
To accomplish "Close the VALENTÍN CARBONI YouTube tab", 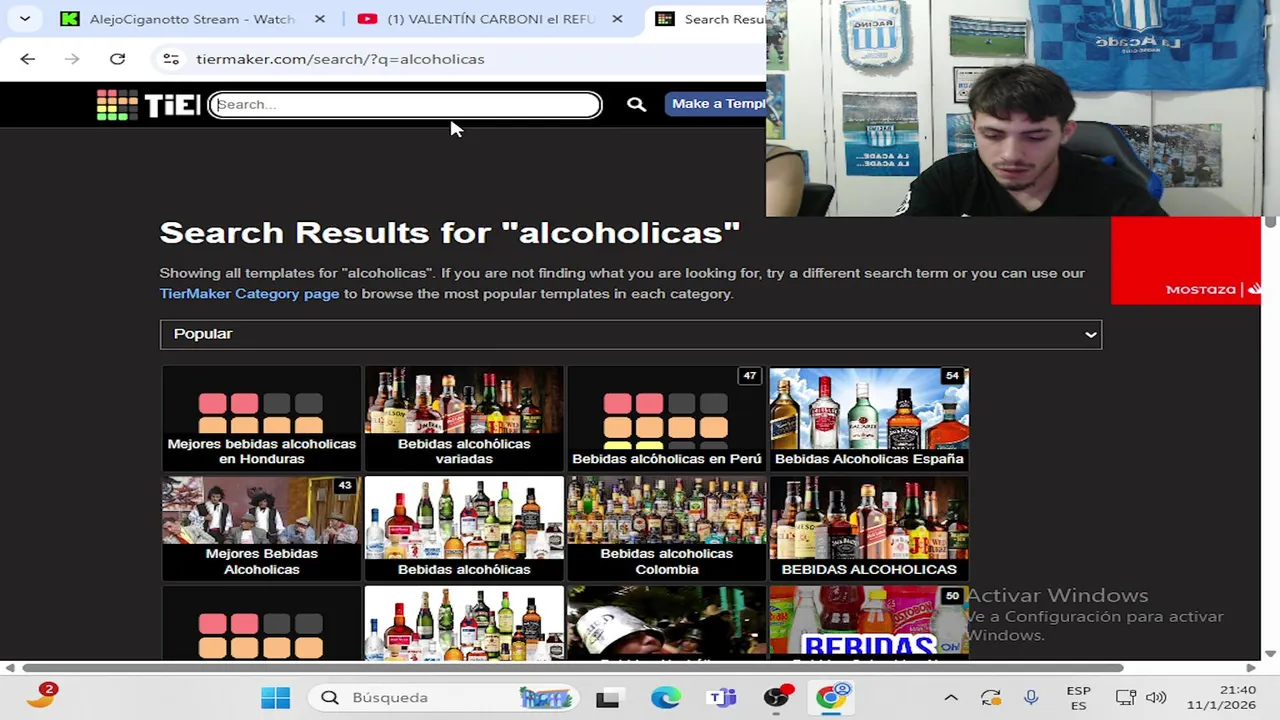I will (617, 19).
